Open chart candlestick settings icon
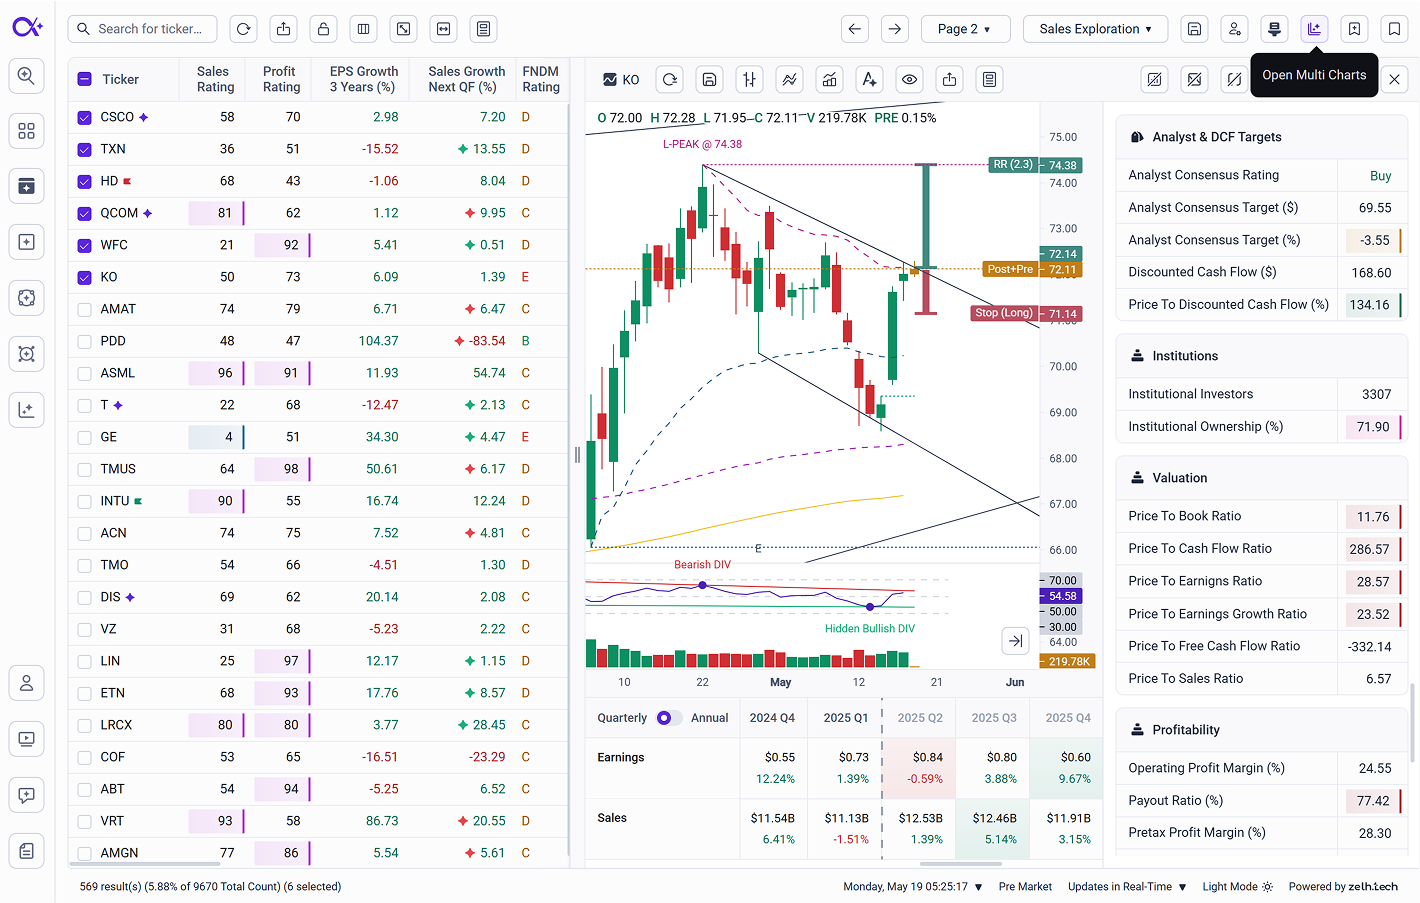Image resolution: width=1420 pixels, height=903 pixels. [x=750, y=79]
